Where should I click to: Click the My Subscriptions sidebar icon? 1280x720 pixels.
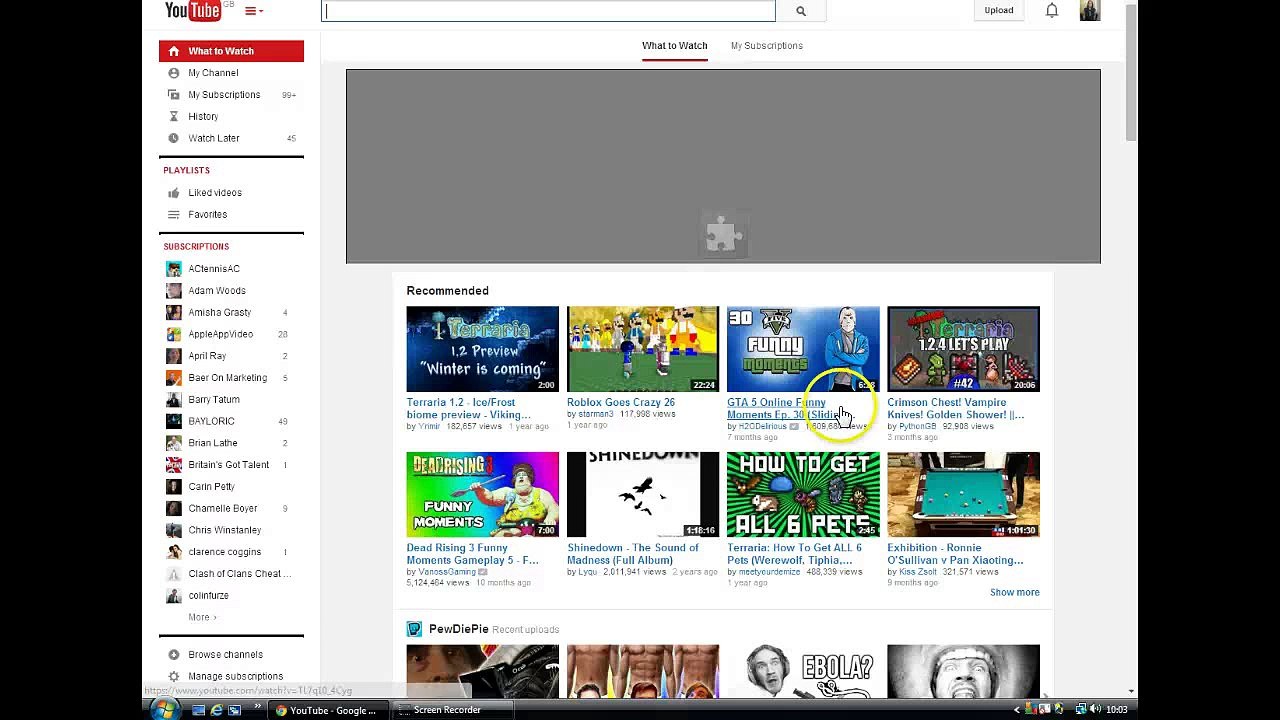174,95
